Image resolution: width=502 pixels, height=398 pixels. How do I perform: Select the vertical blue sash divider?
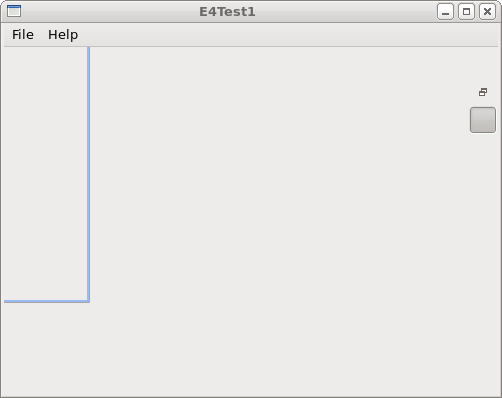pyautogui.click(x=88, y=173)
